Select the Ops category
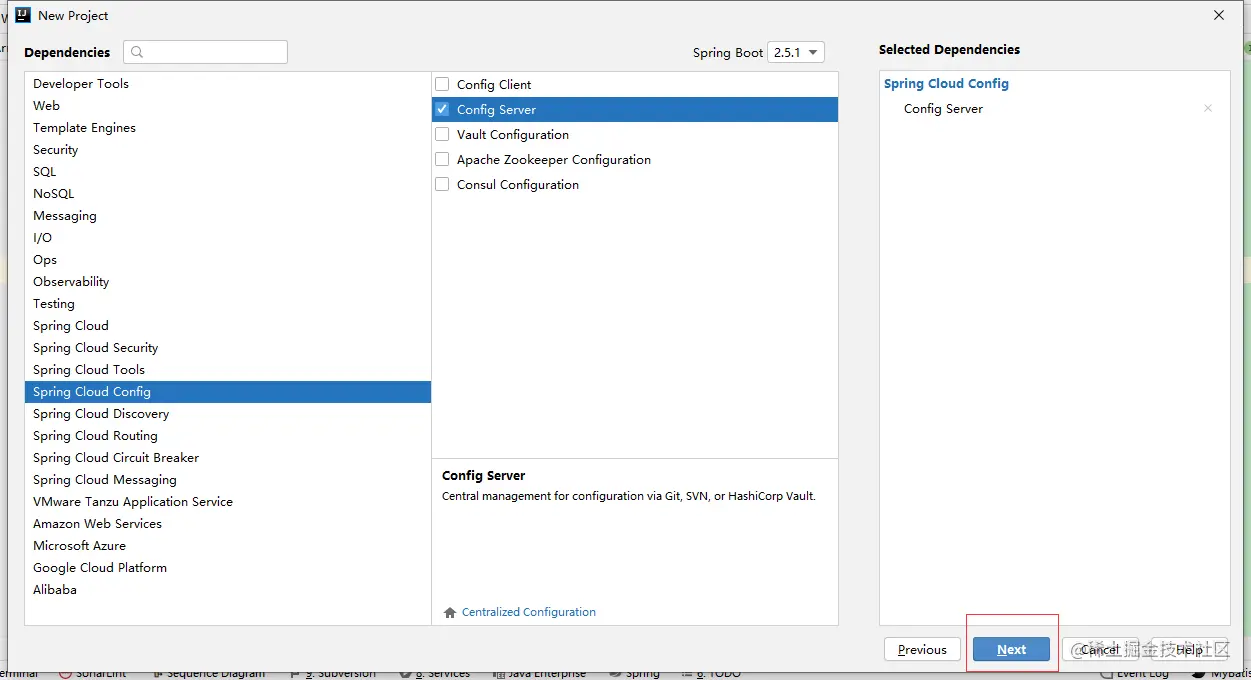The height and width of the screenshot is (680, 1251). click(228, 260)
